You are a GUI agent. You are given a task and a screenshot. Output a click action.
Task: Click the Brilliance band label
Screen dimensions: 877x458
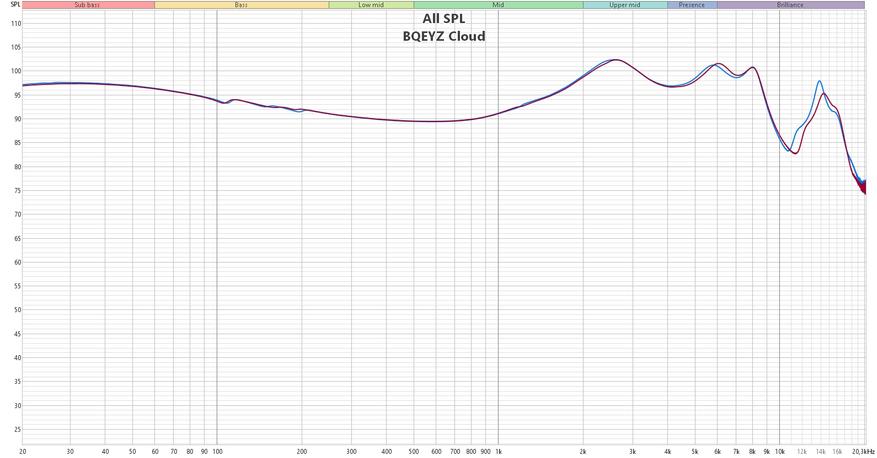point(790,5)
